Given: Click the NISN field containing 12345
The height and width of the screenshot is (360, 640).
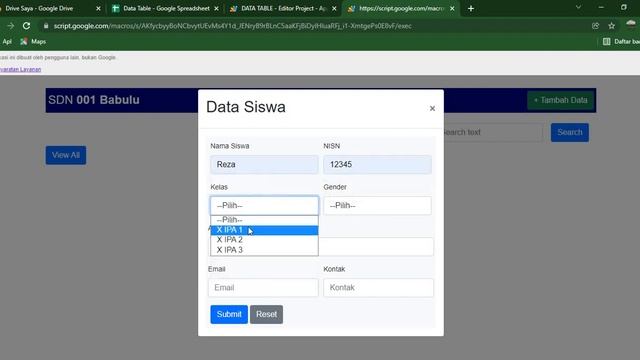Looking at the screenshot, I should tap(377, 164).
